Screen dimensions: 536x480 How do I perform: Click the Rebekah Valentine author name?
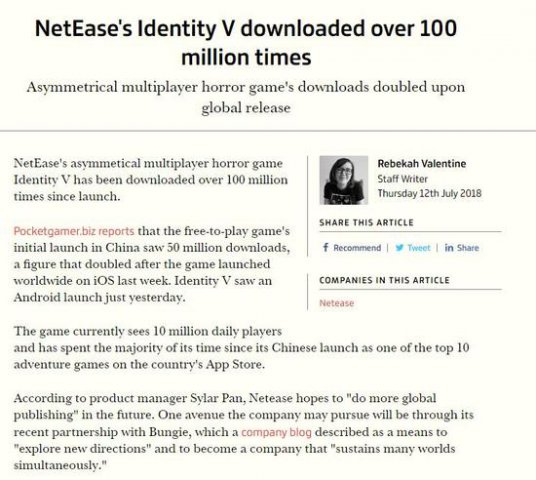(421, 164)
